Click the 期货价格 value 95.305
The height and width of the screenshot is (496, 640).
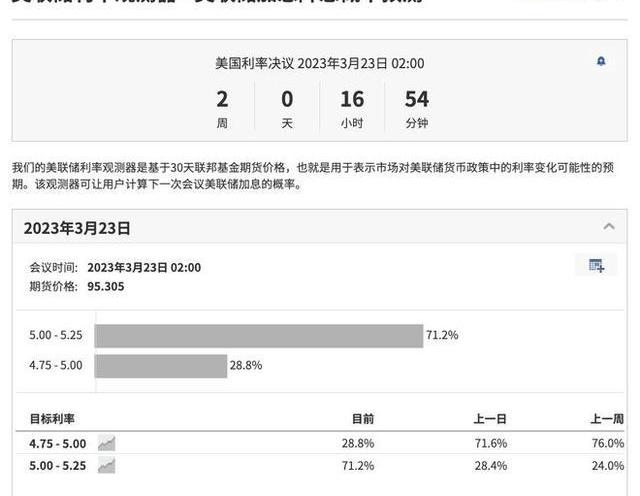coord(106,286)
